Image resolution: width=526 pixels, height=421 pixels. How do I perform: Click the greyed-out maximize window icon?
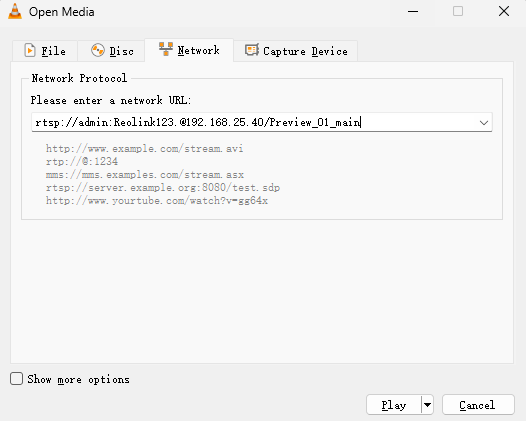coord(458,11)
